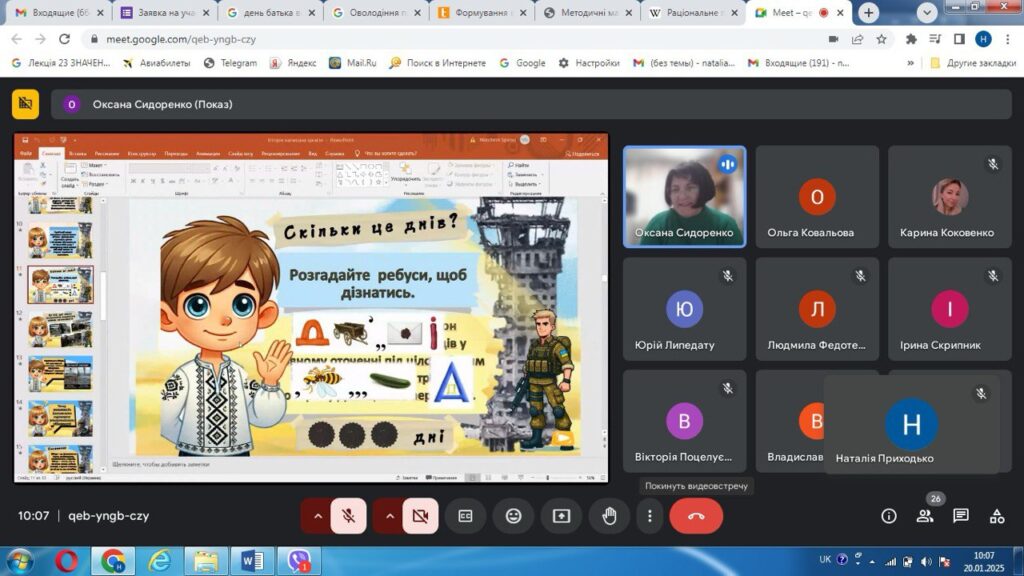Open the Chrome tab search dropdown
1024x576 pixels.
click(927, 13)
